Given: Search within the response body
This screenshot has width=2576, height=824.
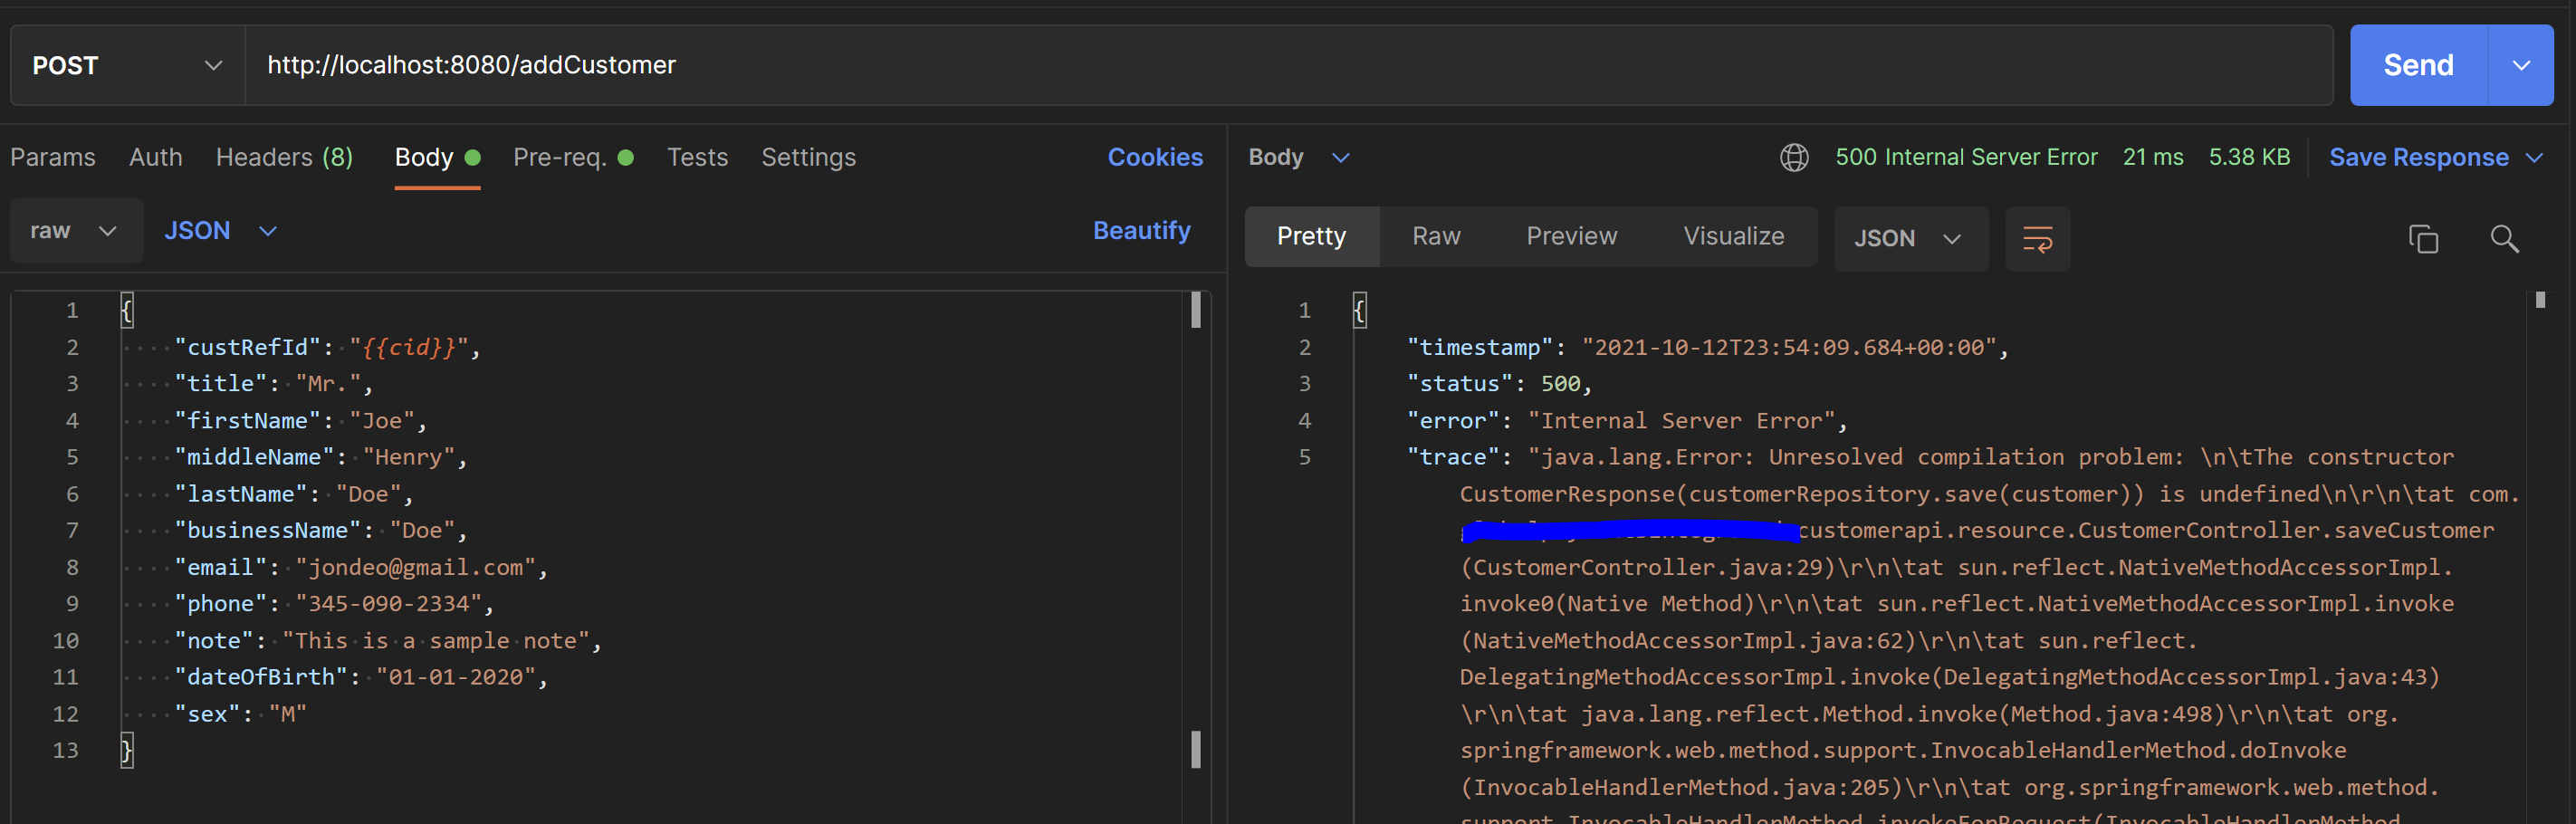Looking at the screenshot, I should (x=2504, y=238).
